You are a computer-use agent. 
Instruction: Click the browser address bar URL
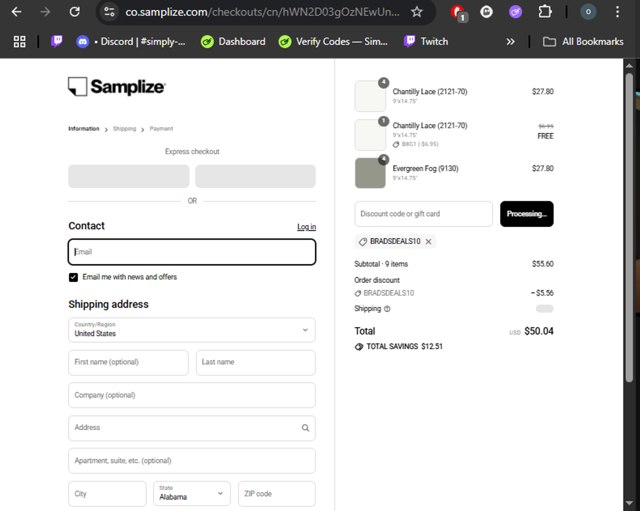pyautogui.click(x=262, y=12)
